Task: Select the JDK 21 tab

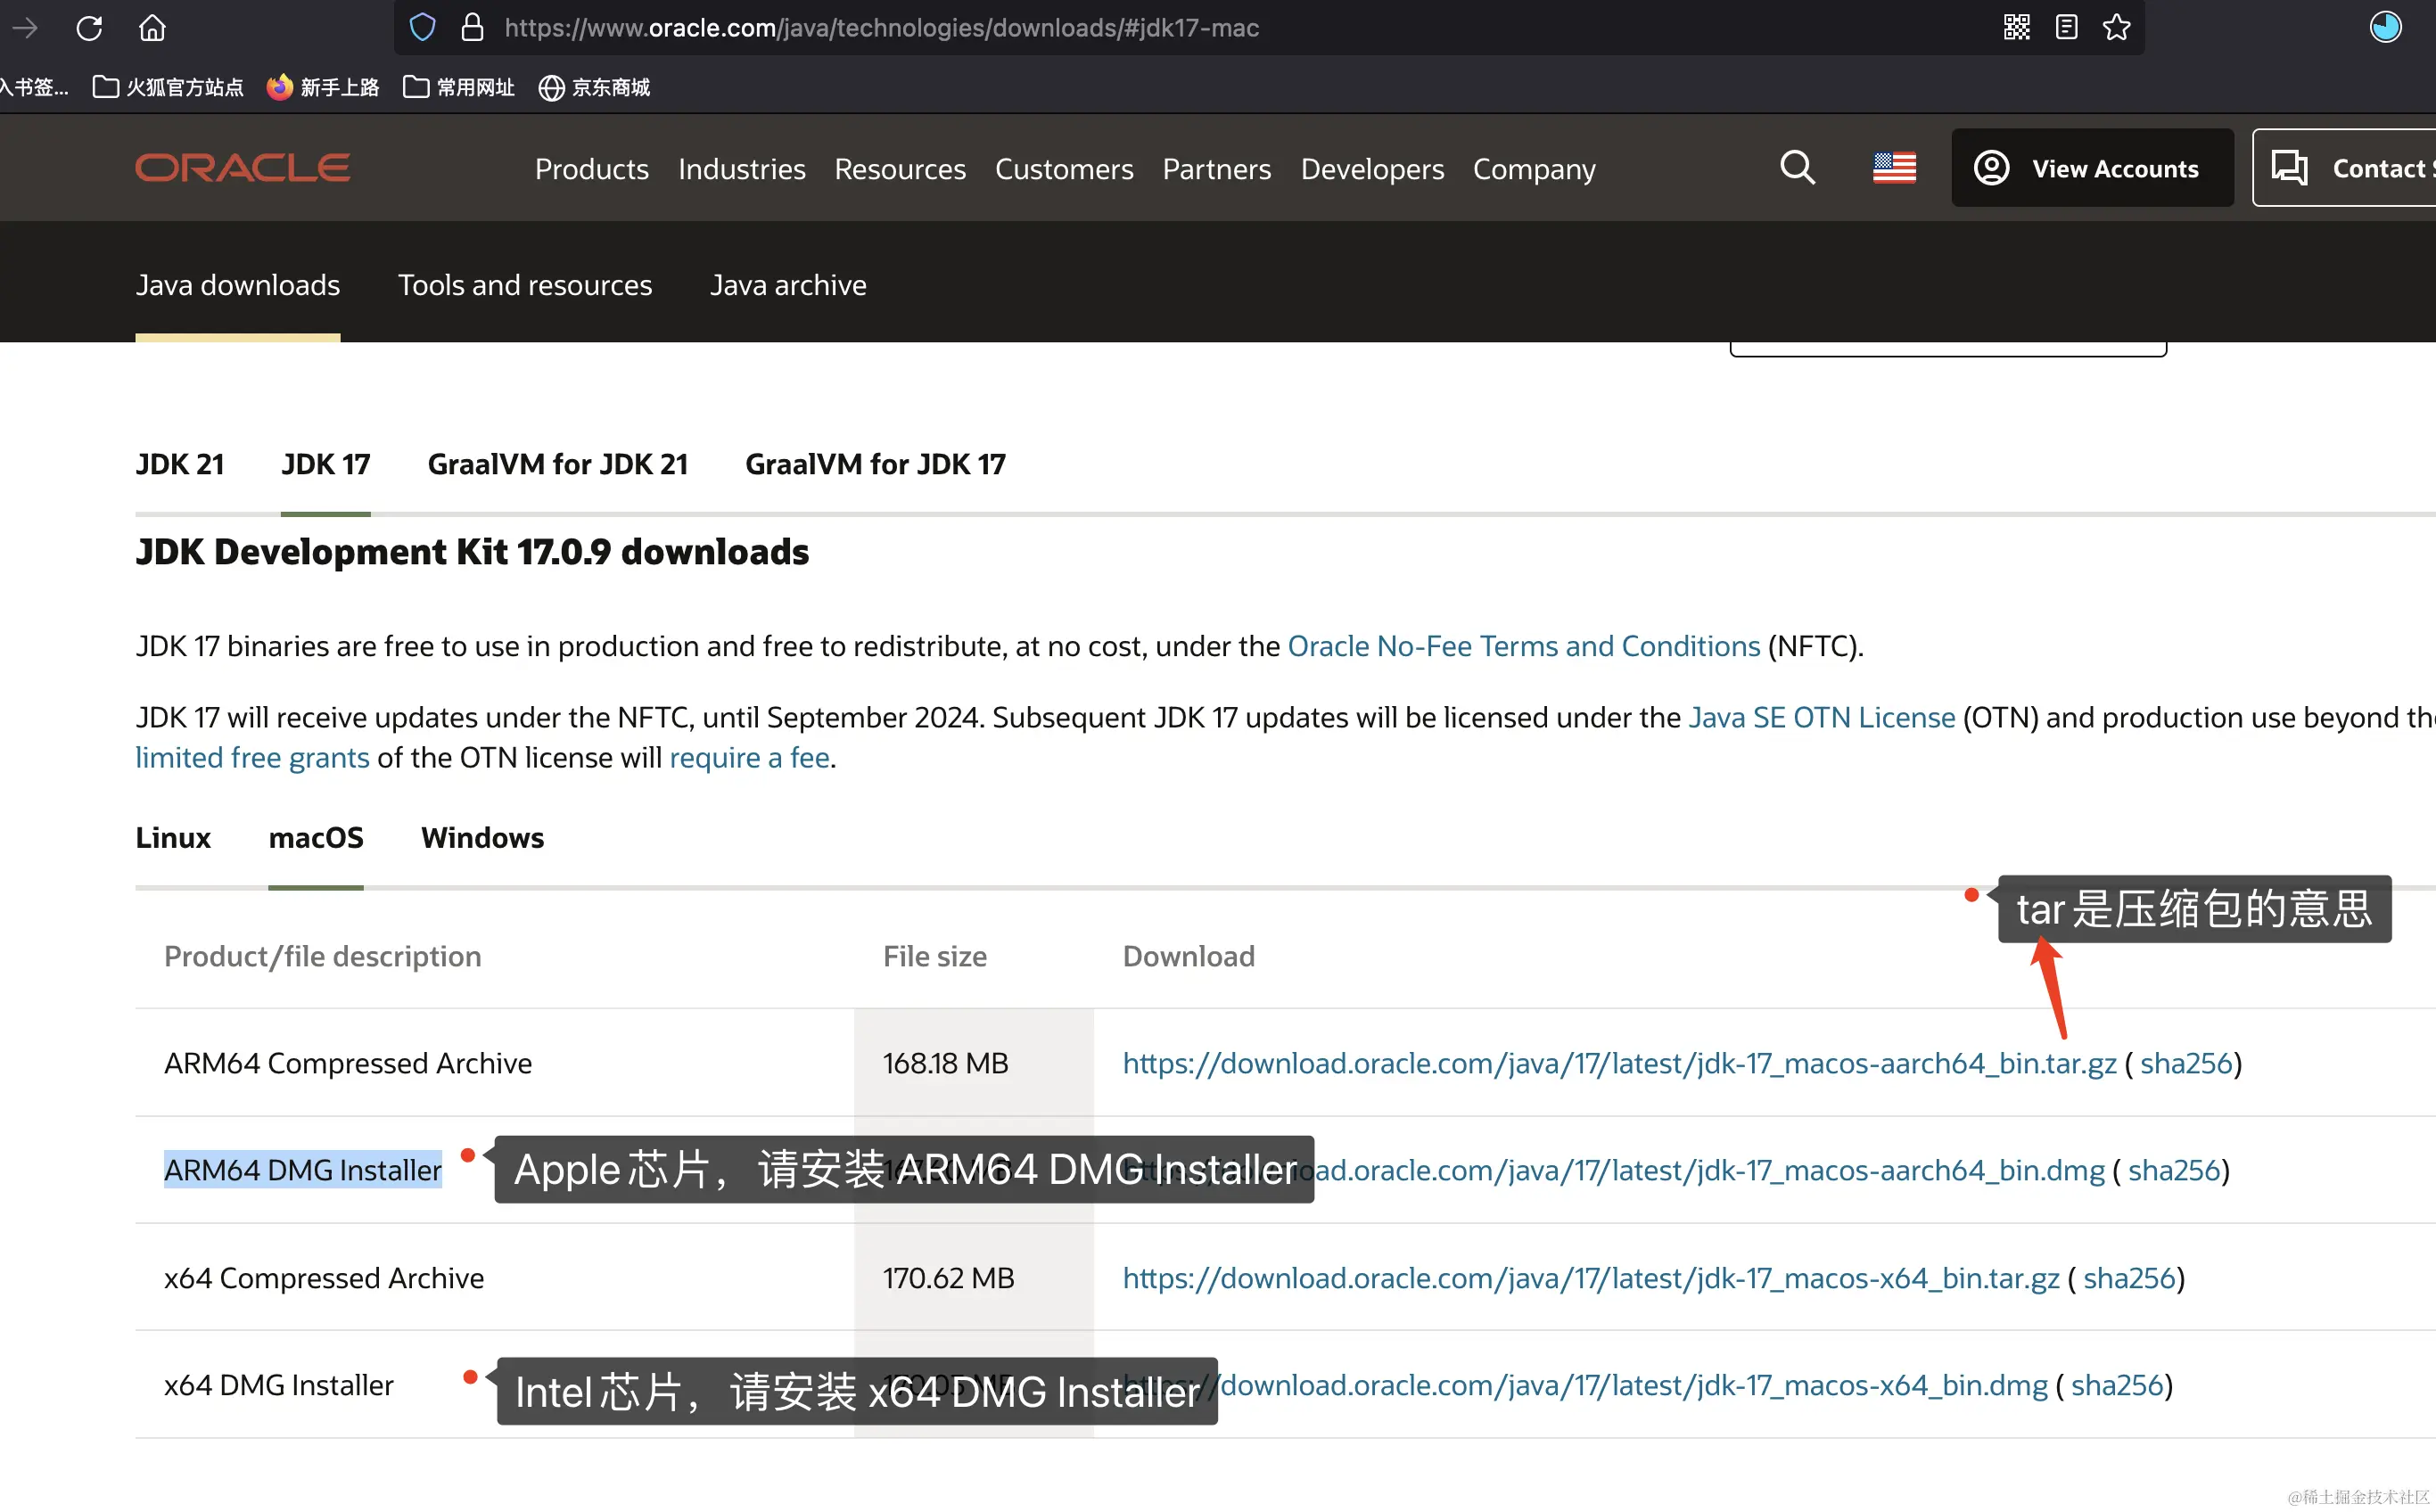Action: 180,465
